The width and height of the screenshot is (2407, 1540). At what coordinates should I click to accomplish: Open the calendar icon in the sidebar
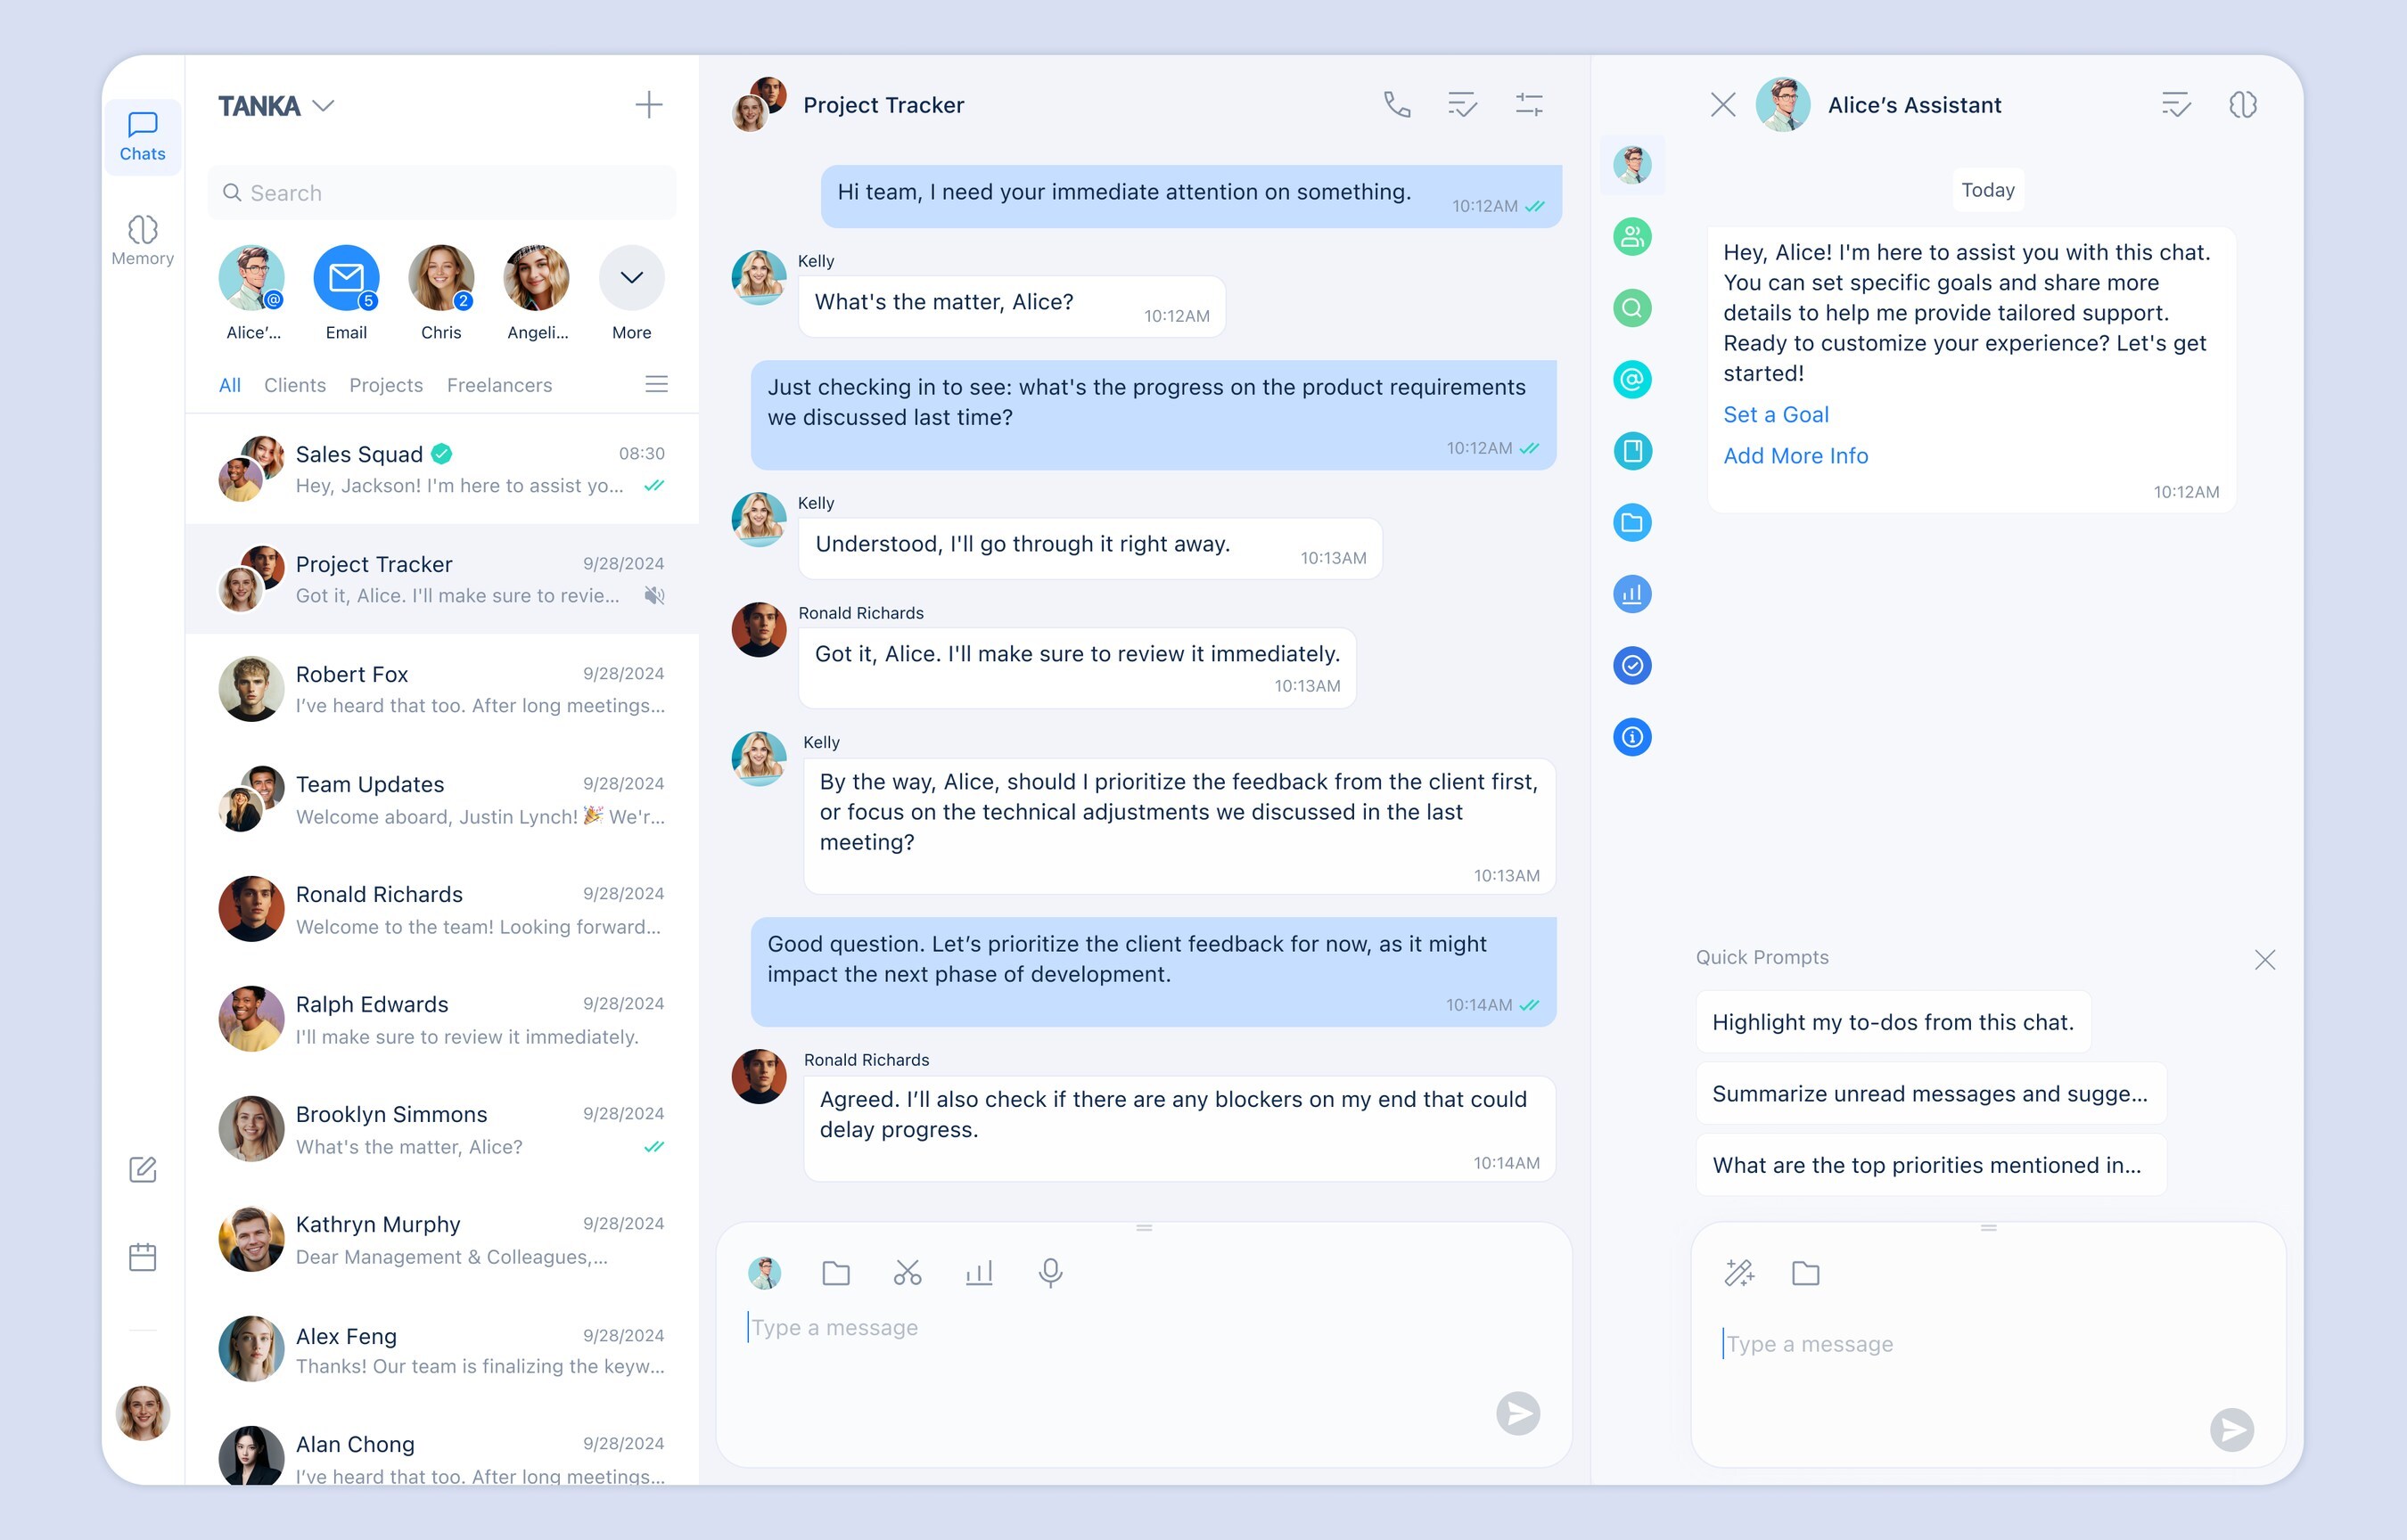pos(143,1256)
